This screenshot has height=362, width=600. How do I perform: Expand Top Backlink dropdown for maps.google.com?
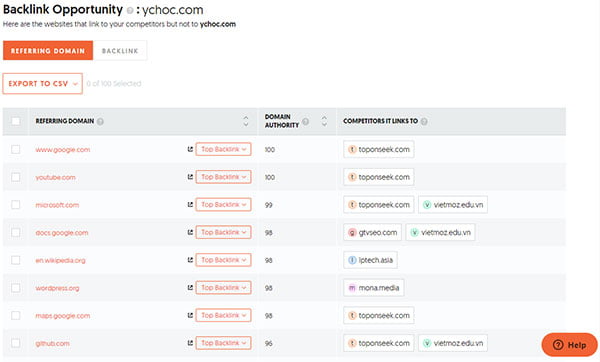[223, 315]
